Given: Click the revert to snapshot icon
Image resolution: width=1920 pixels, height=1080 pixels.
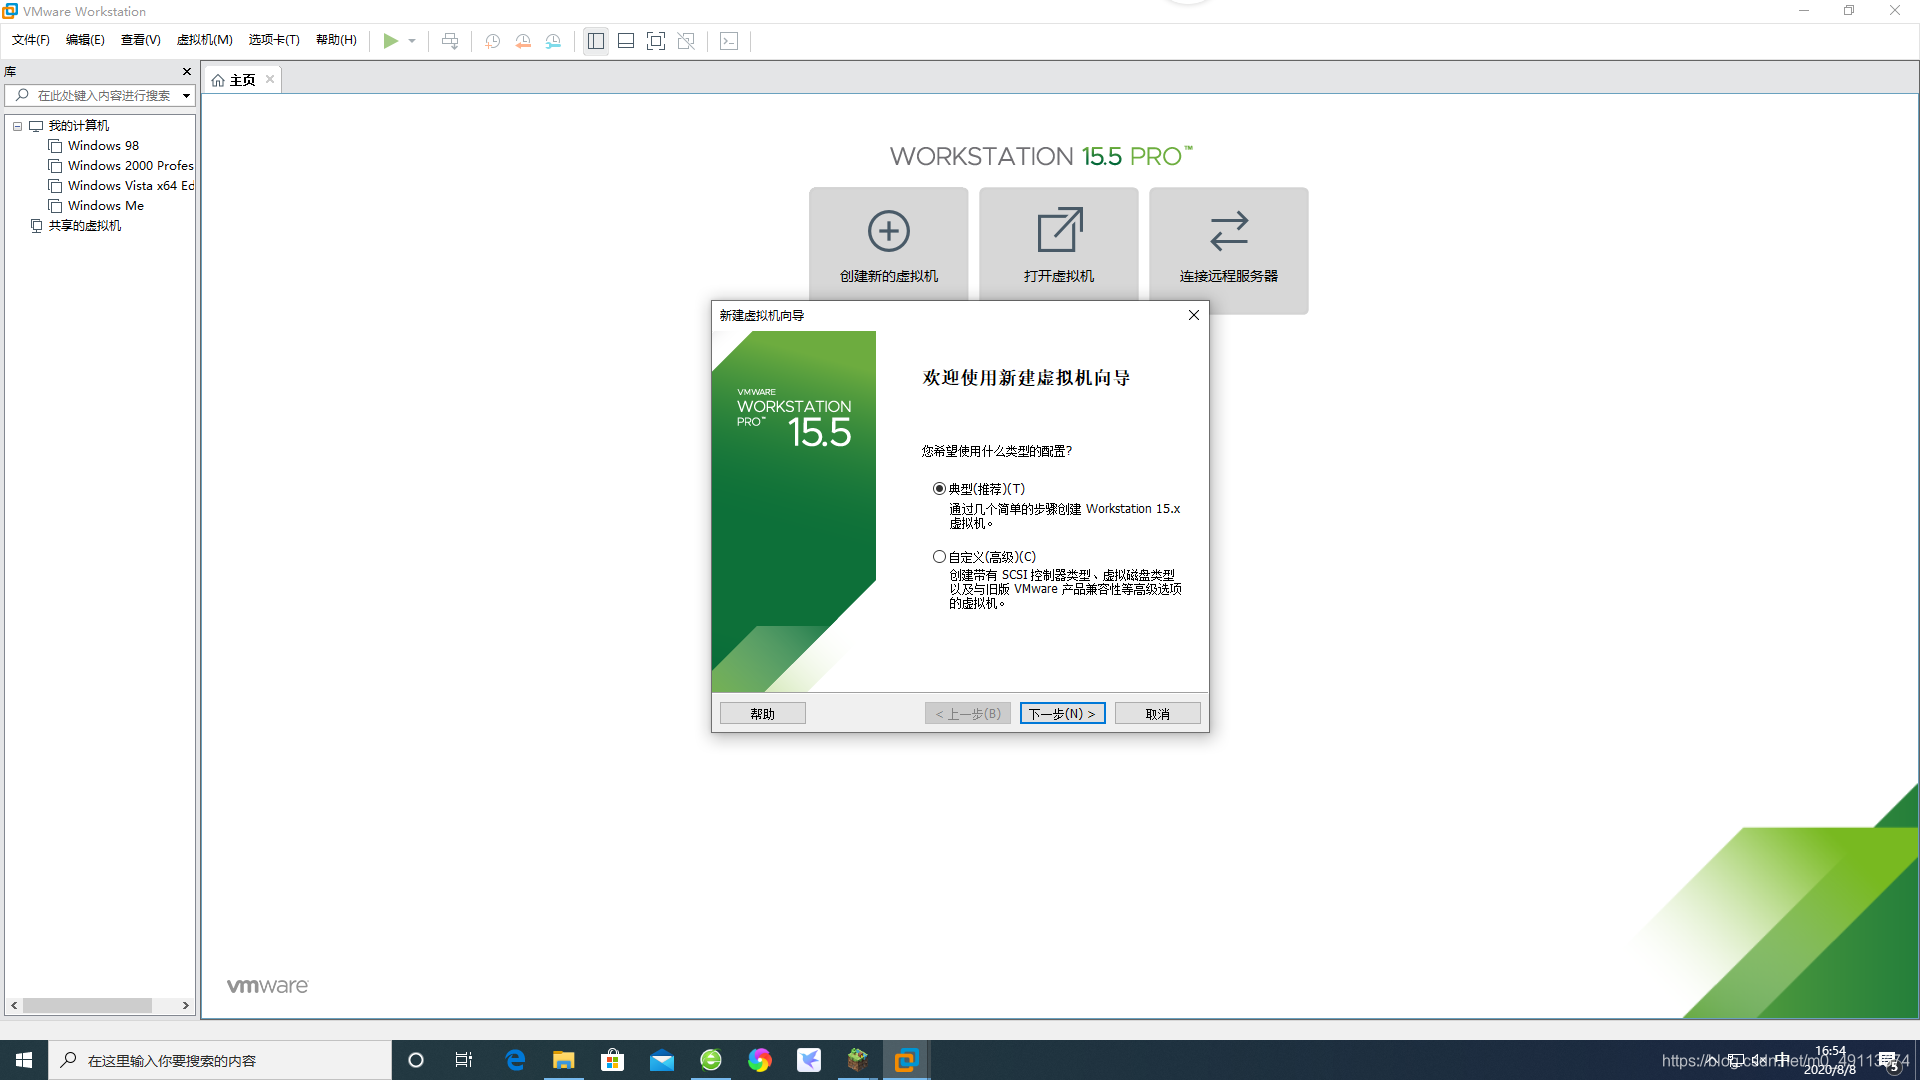Looking at the screenshot, I should 523,41.
